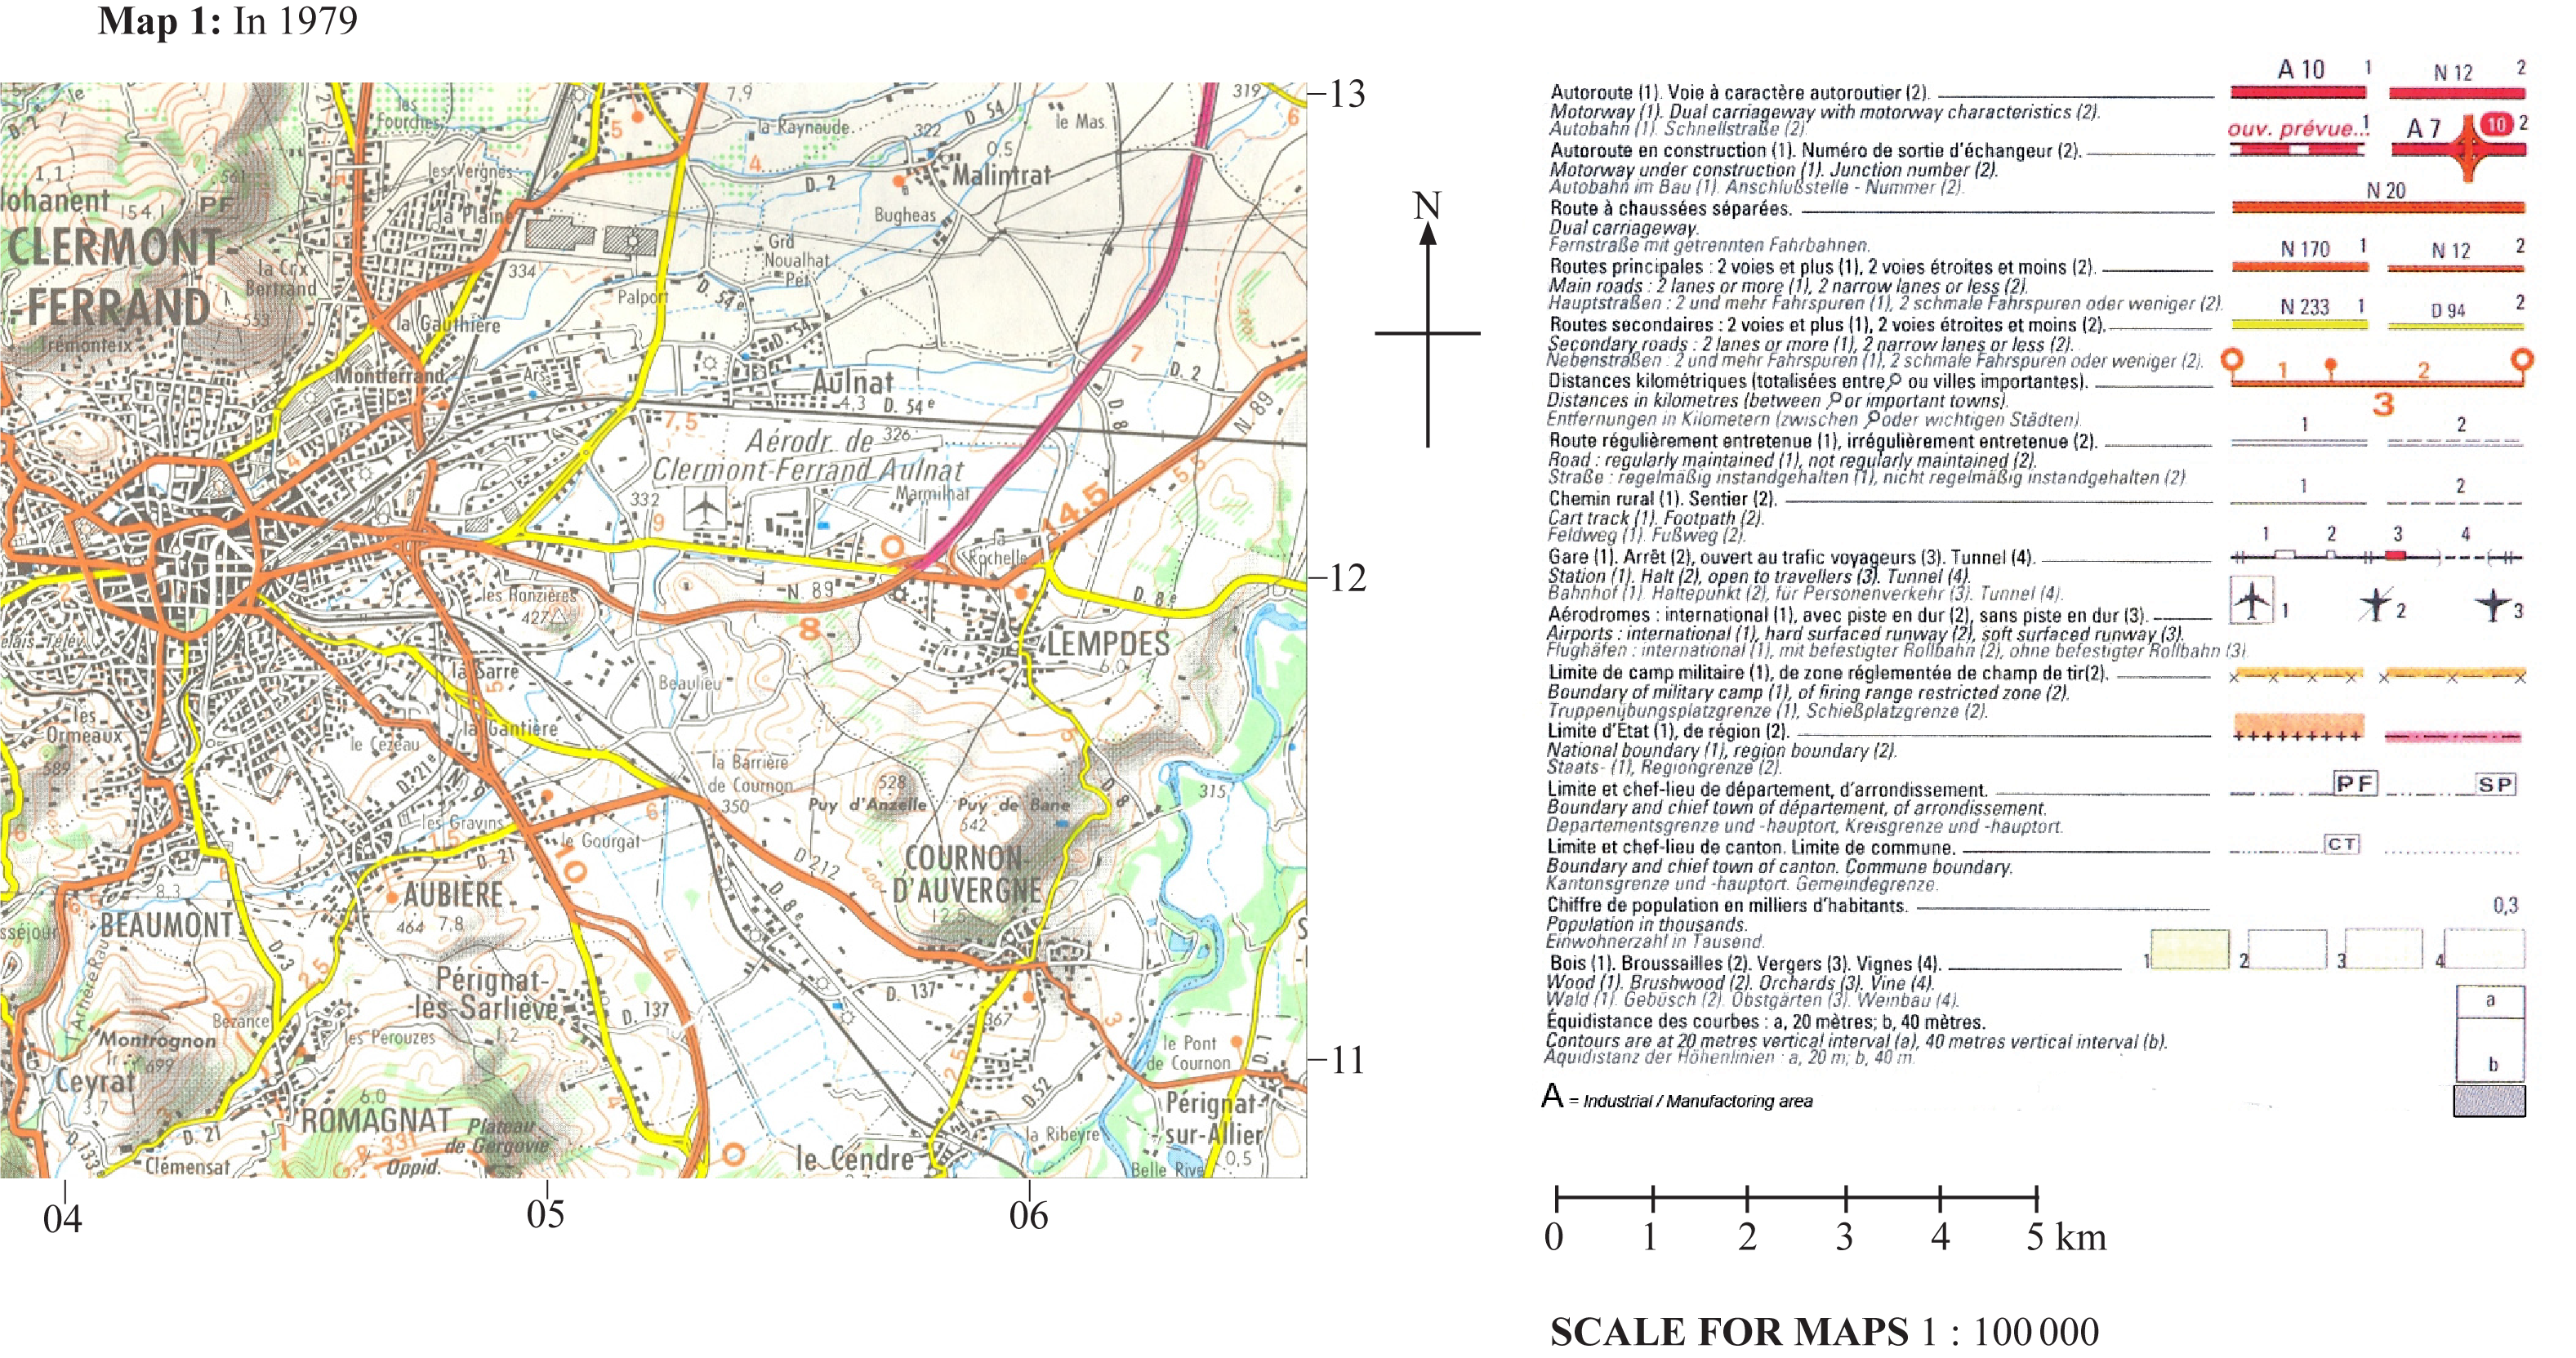Click the SP arrondissement box in legend
Image resolution: width=2576 pixels, height=1358 pixels.
point(2495,784)
